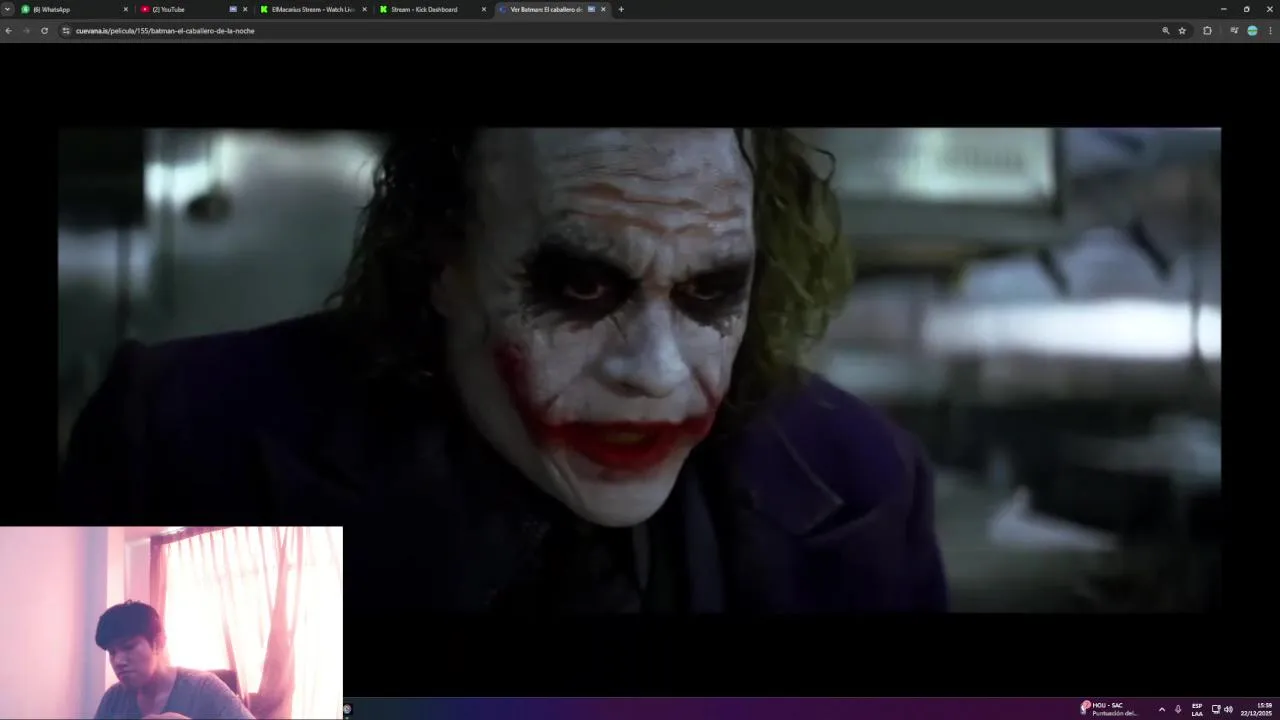Open the Chrome profile avatar
Screen dimensions: 1280x720
click(x=1252, y=31)
